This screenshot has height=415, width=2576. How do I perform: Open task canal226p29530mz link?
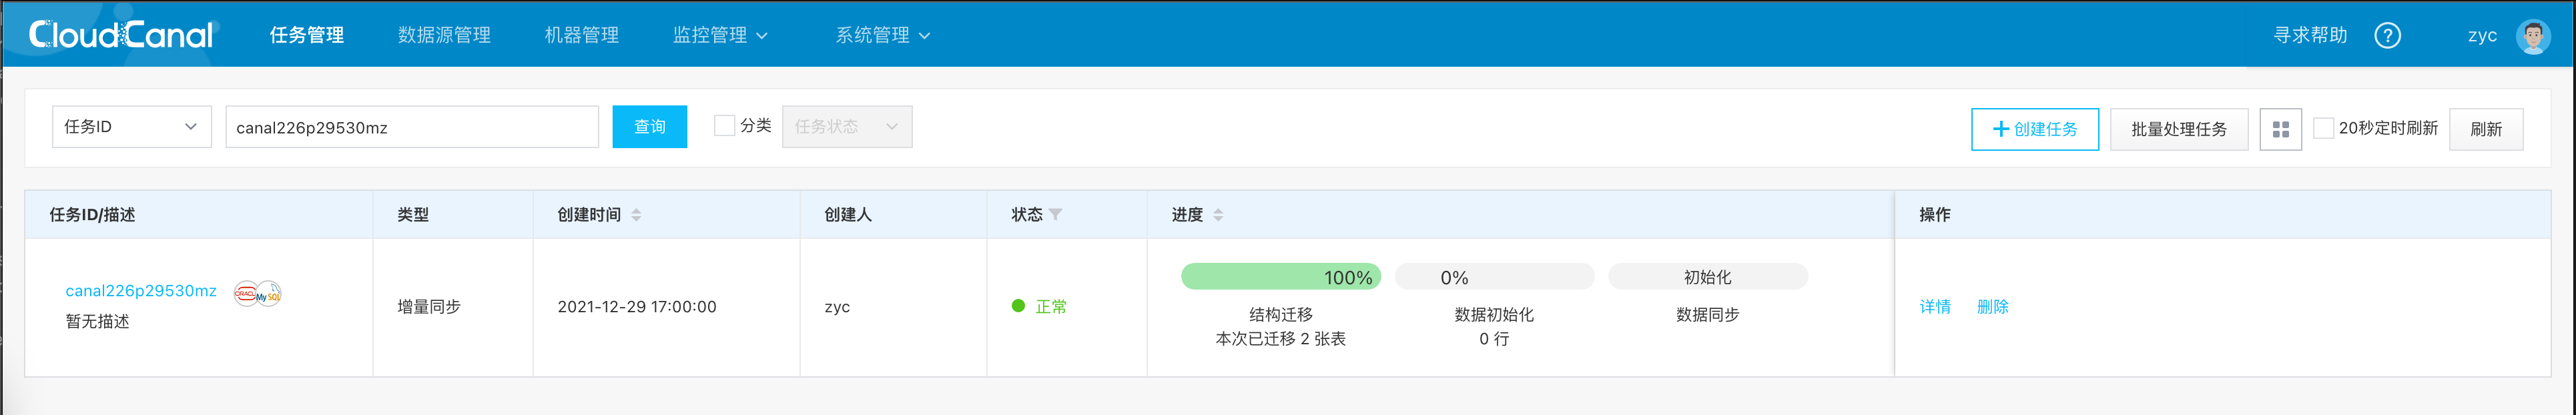click(x=141, y=291)
